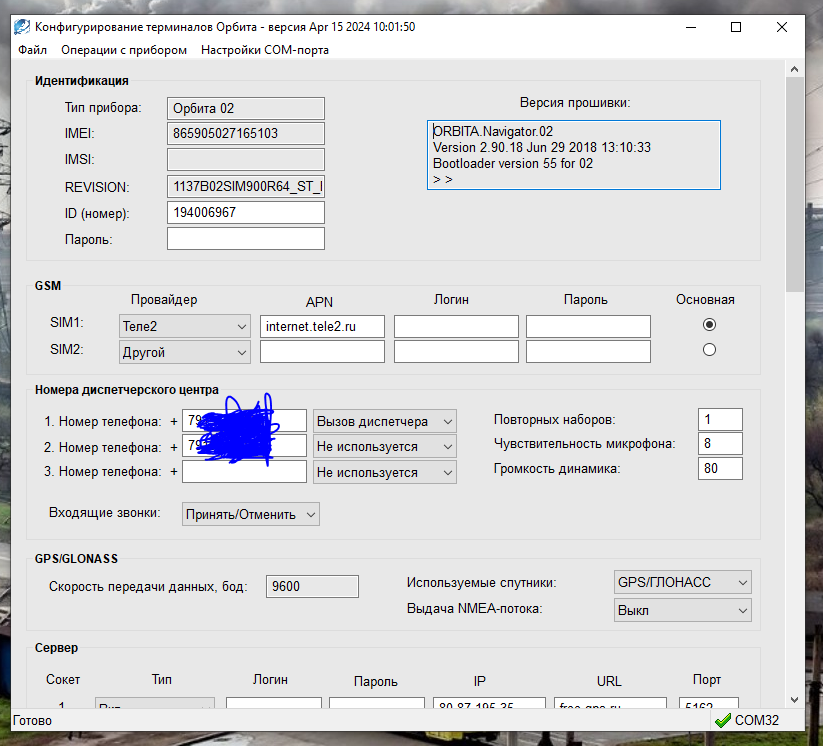Open the Используемые спутники dropdown
This screenshot has width=823, height=746.
coord(682,582)
